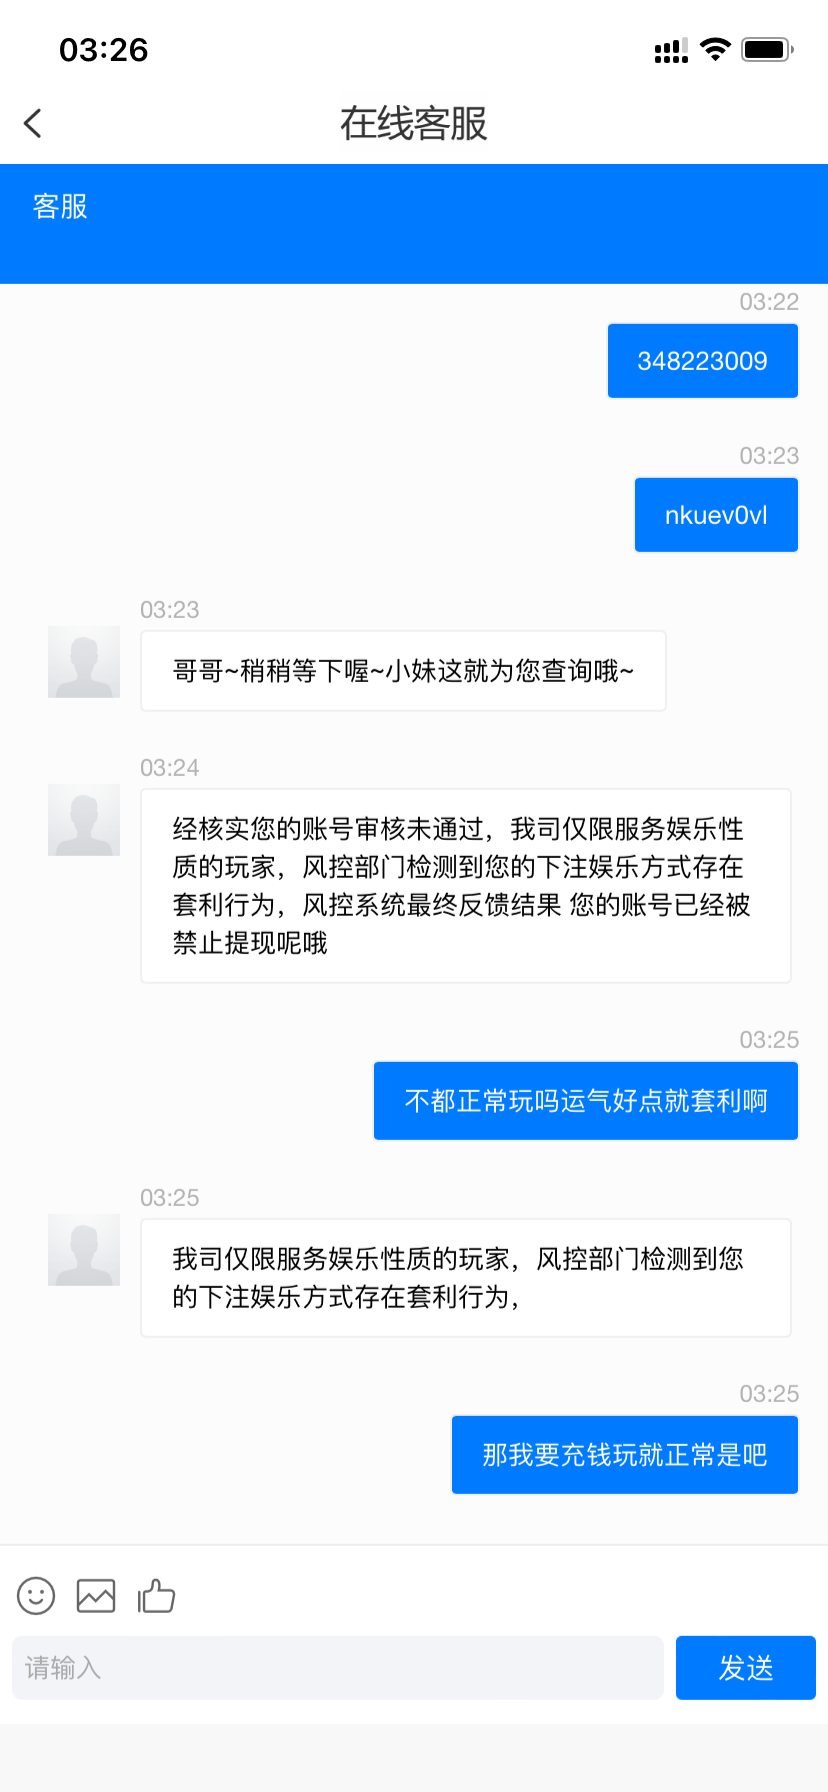This screenshot has width=828, height=1792.
Task: Tap the agent avatar beside the 03:24 message
Action: (84, 820)
